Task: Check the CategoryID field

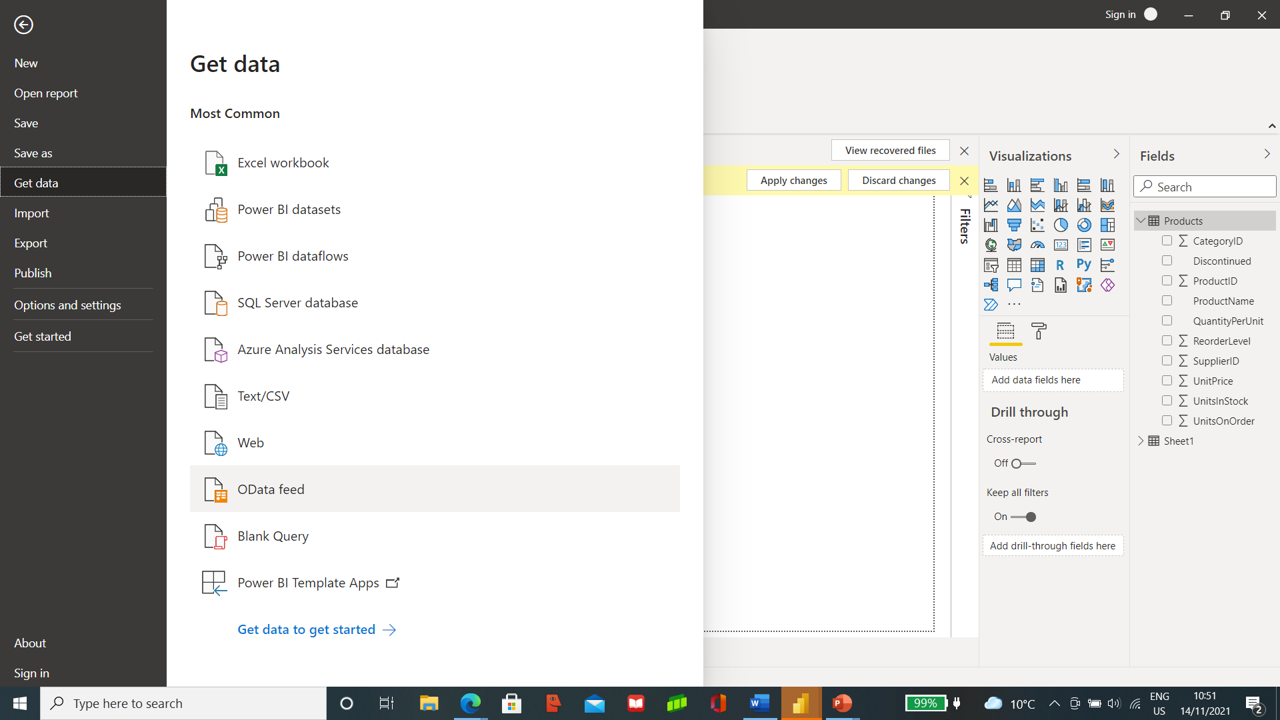Action: 1167,241
